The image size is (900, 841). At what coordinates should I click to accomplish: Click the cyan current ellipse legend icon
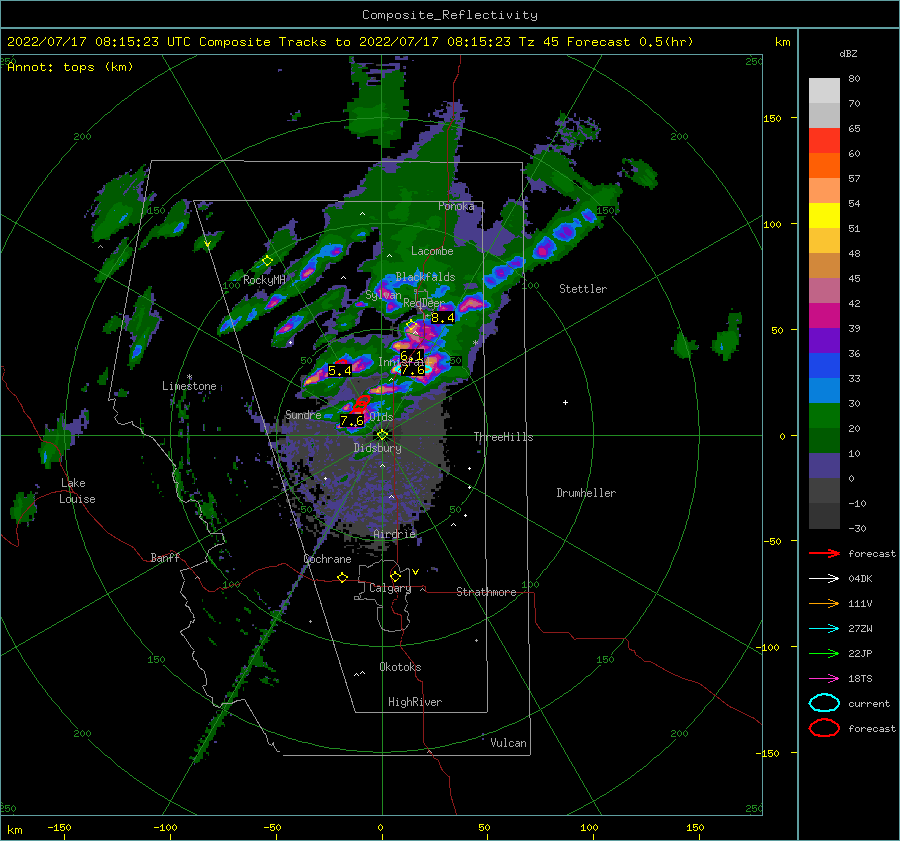click(x=824, y=703)
